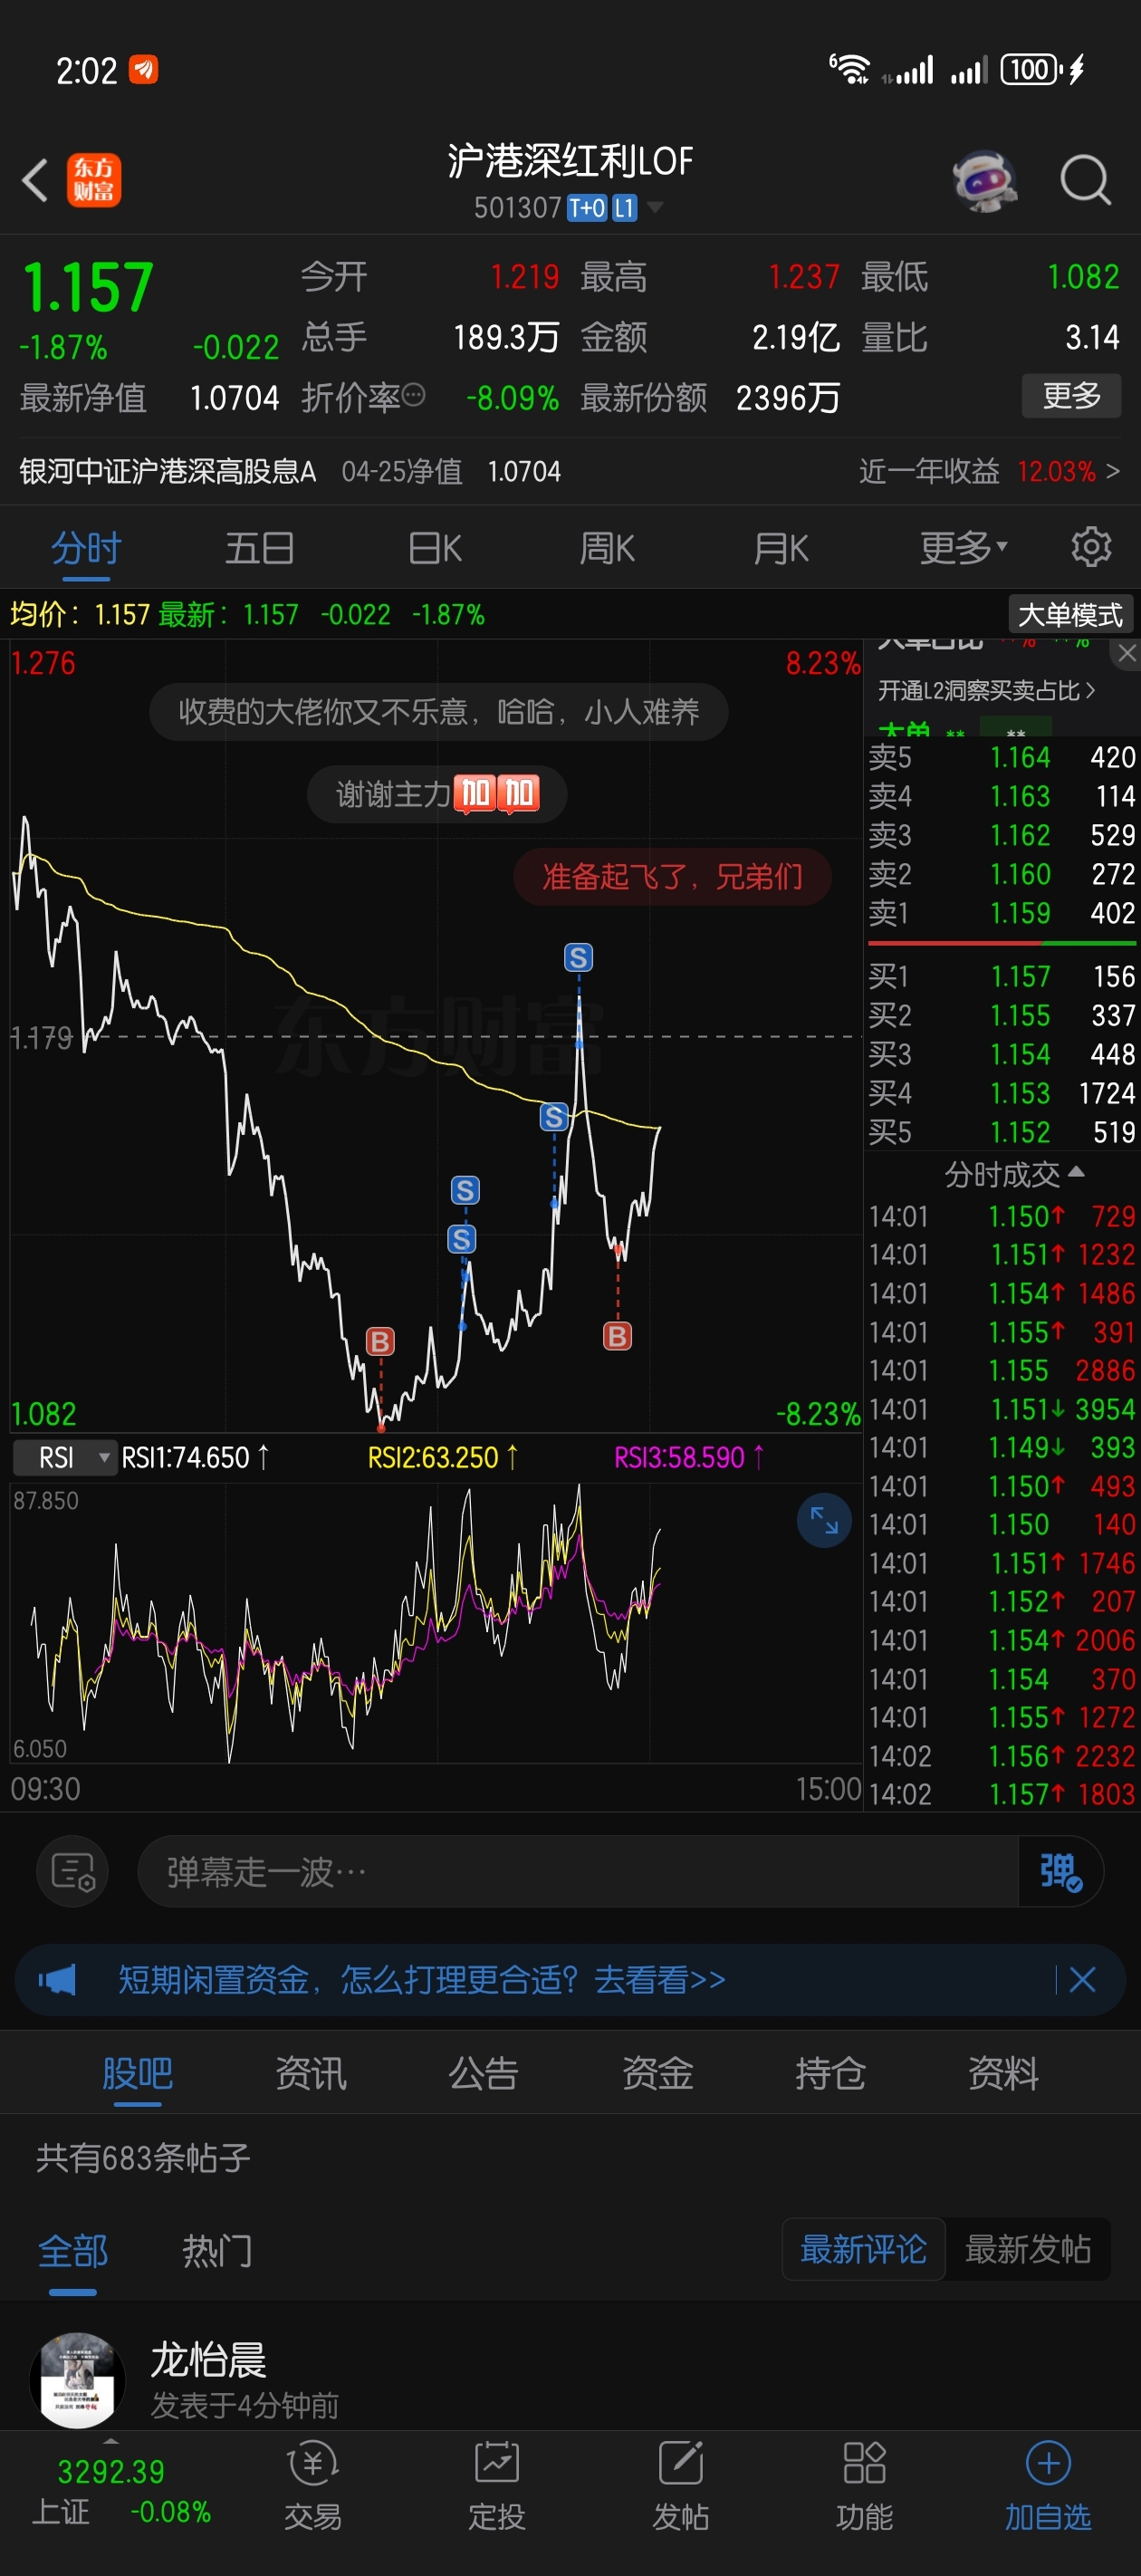Open the 资金 capital flow tab
The width and height of the screenshot is (1141, 2576).
pyautogui.click(x=657, y=2074)
